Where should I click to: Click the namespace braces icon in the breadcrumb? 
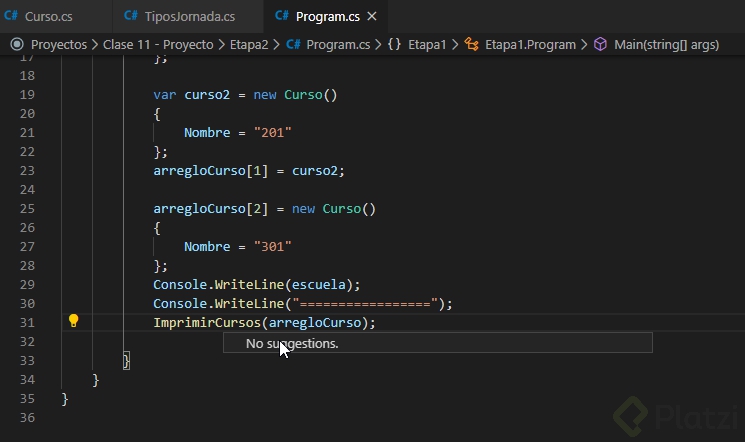pyautogui.click(x=394, y=44)
